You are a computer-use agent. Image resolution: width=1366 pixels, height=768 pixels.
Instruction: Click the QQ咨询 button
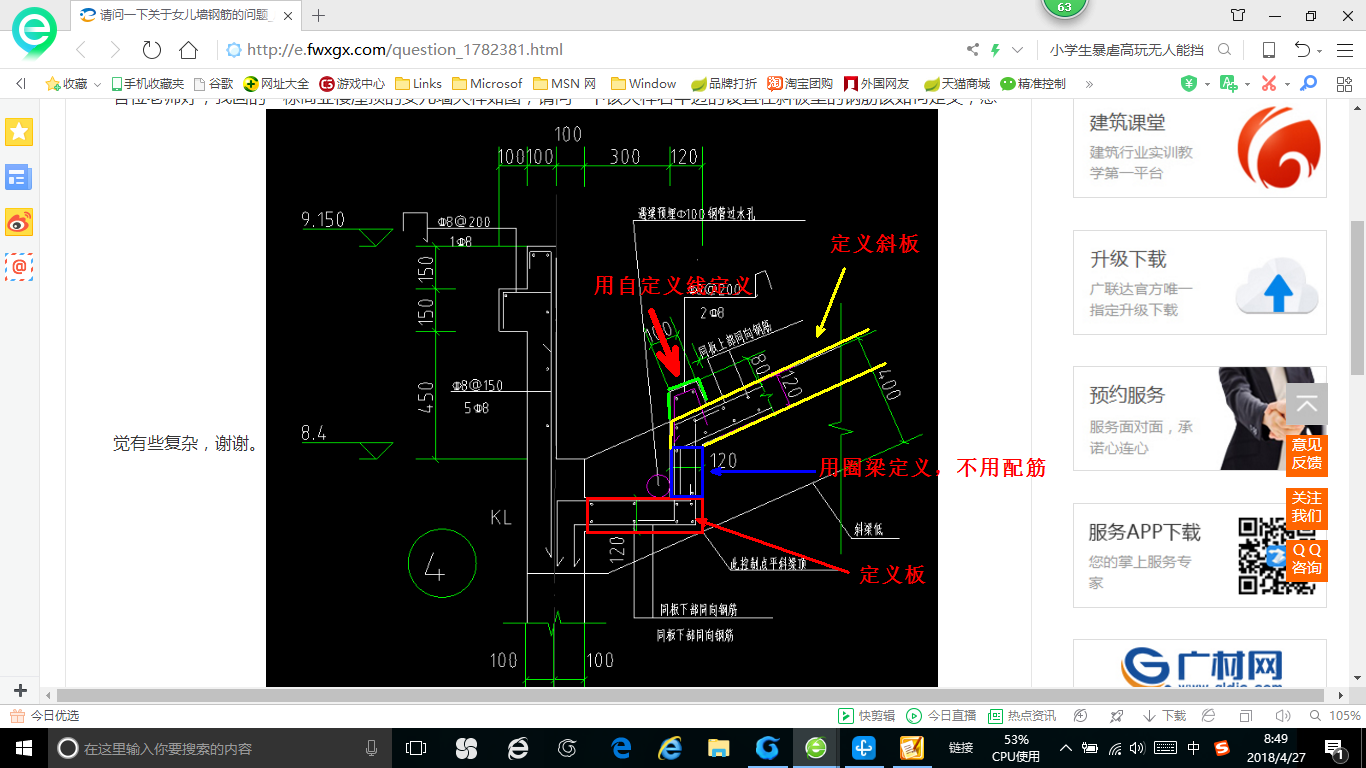tap(1307, 559)
